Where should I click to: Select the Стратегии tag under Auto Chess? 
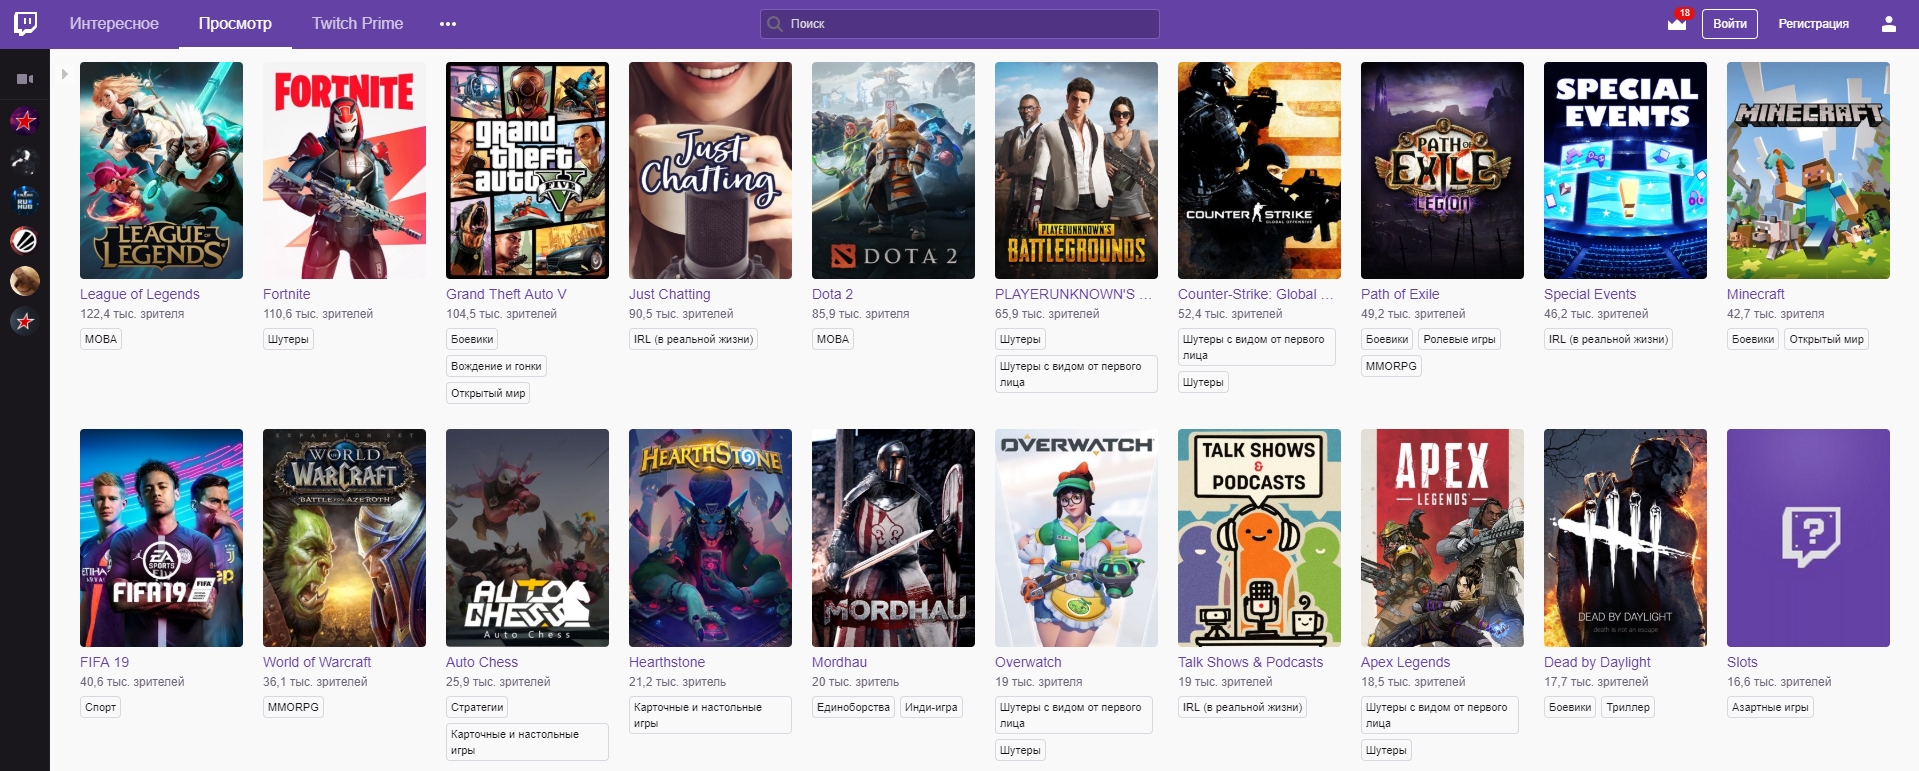pyautogui.click(x=477, y=707)
